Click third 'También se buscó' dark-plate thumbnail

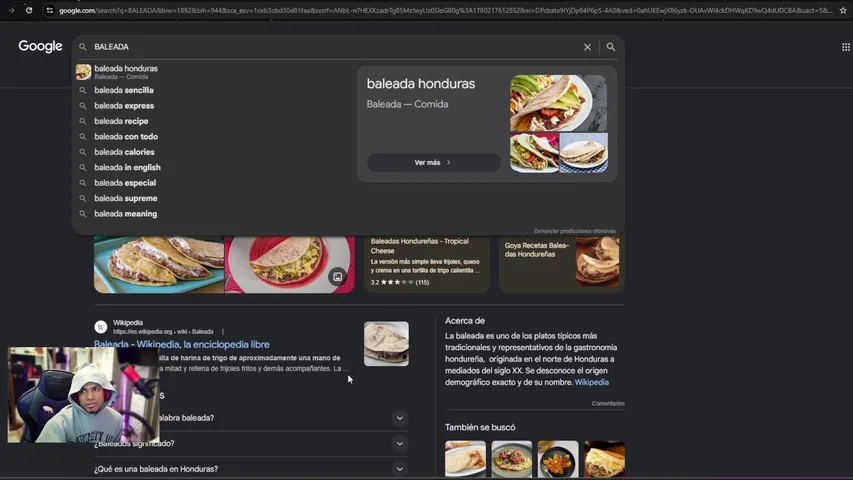tap(558, 459)
